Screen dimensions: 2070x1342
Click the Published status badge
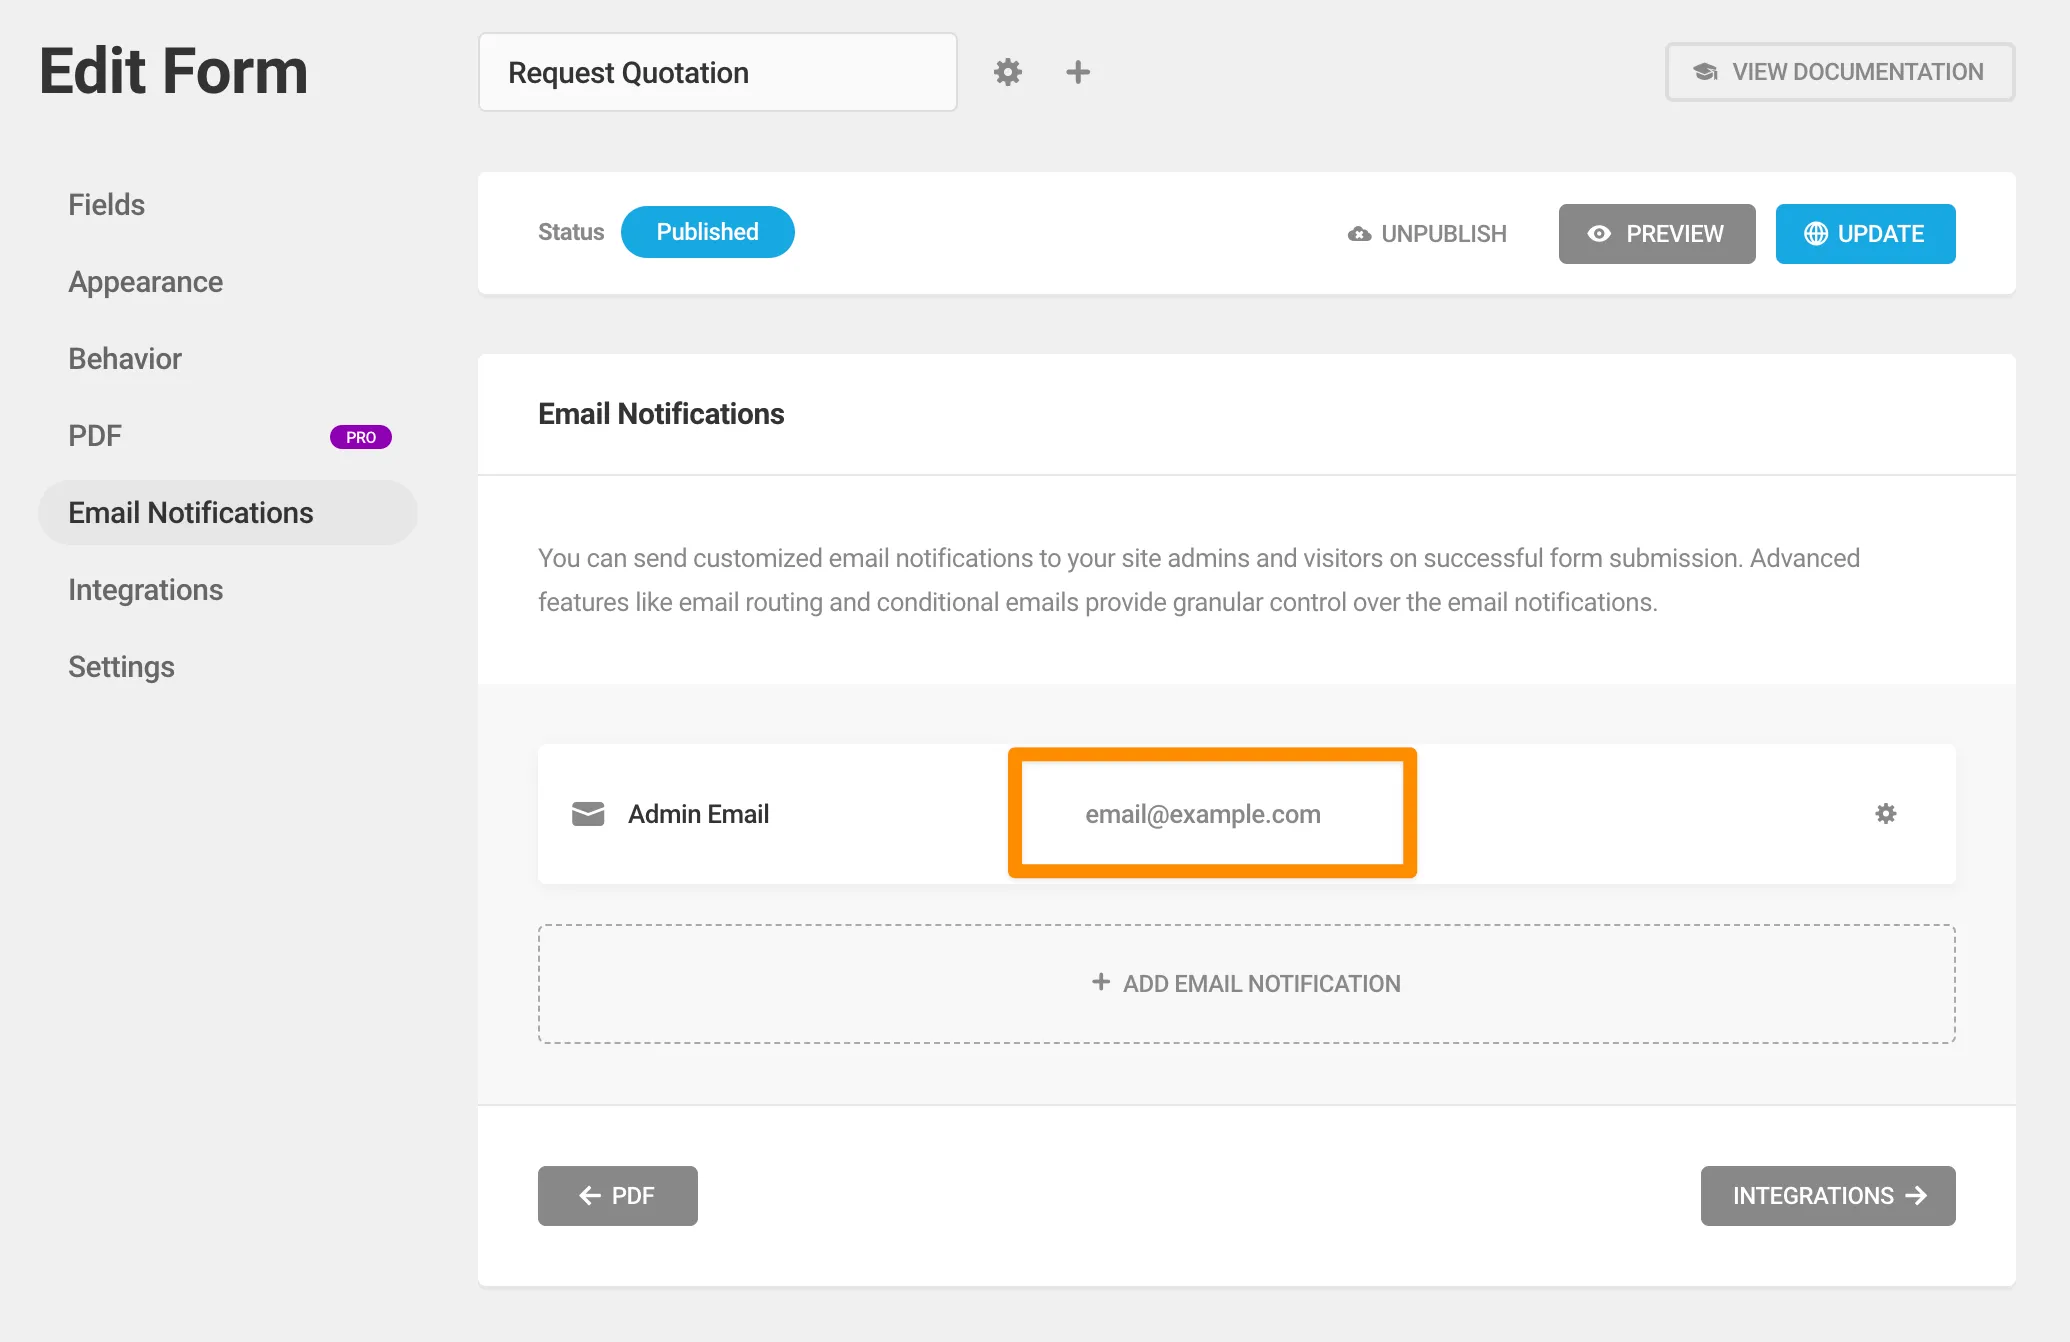coord(707,232)
